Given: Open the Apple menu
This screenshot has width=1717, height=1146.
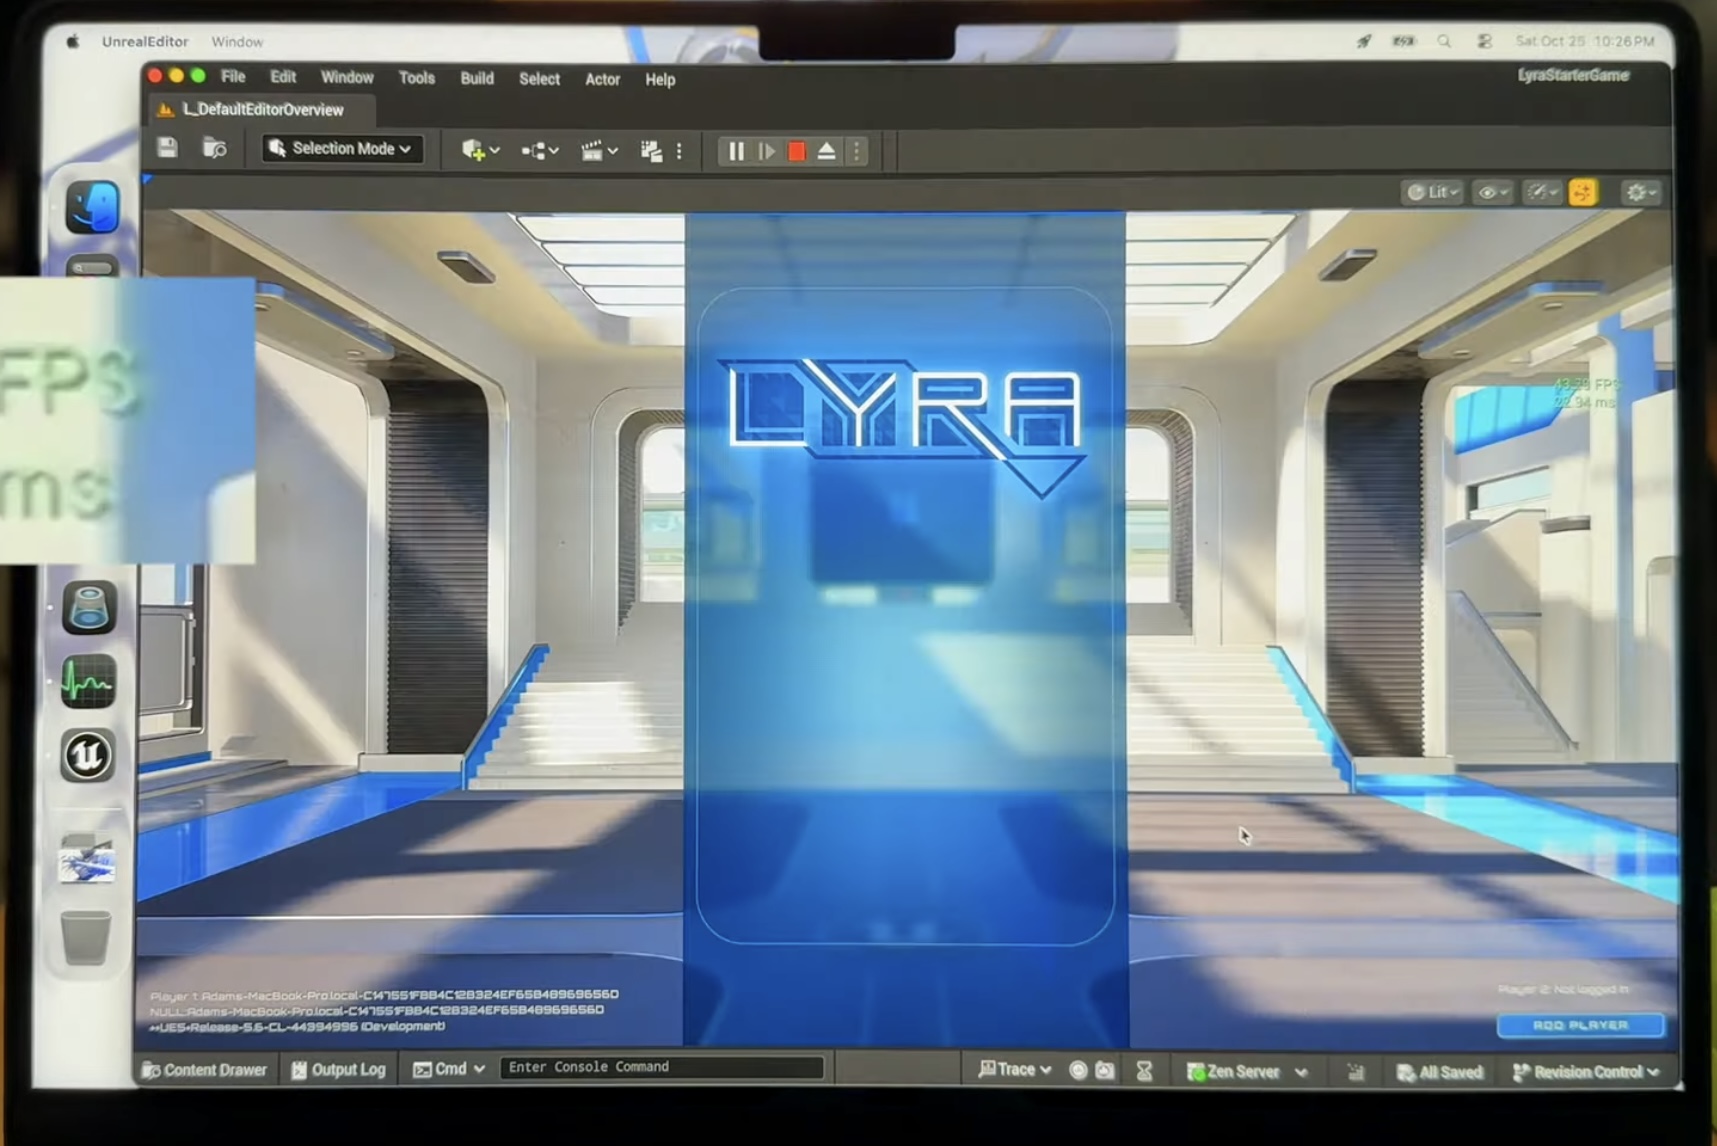Looking at the screenshot, I should tap(72, 41).
